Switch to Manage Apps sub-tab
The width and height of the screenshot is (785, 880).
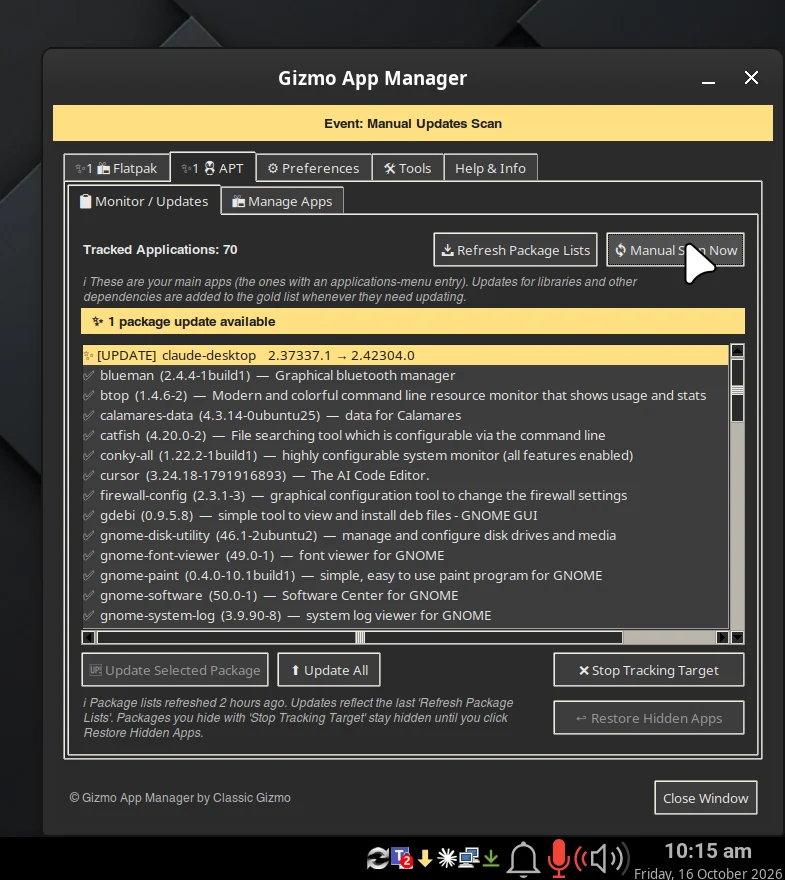(282, 201)
